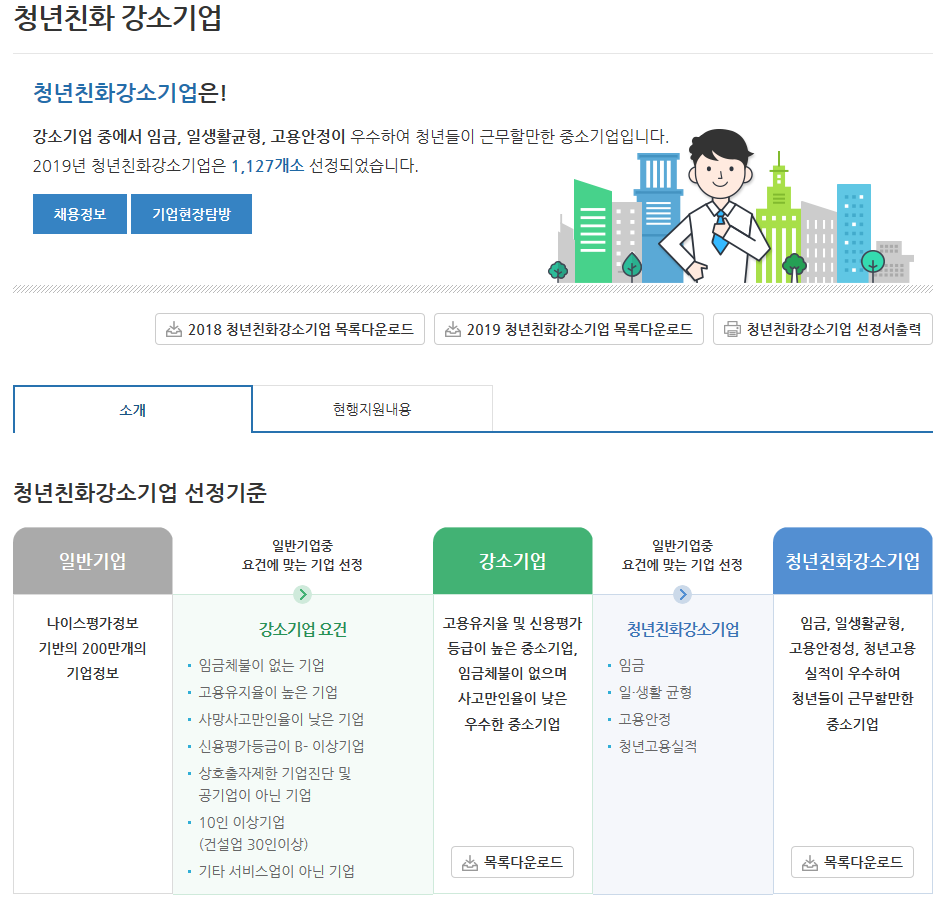Click the blue arrow circle above 청년친화강소기업 criteria
Image resolution: width=948 pixels, height=904 pixels.
click(x=683, y=595)
